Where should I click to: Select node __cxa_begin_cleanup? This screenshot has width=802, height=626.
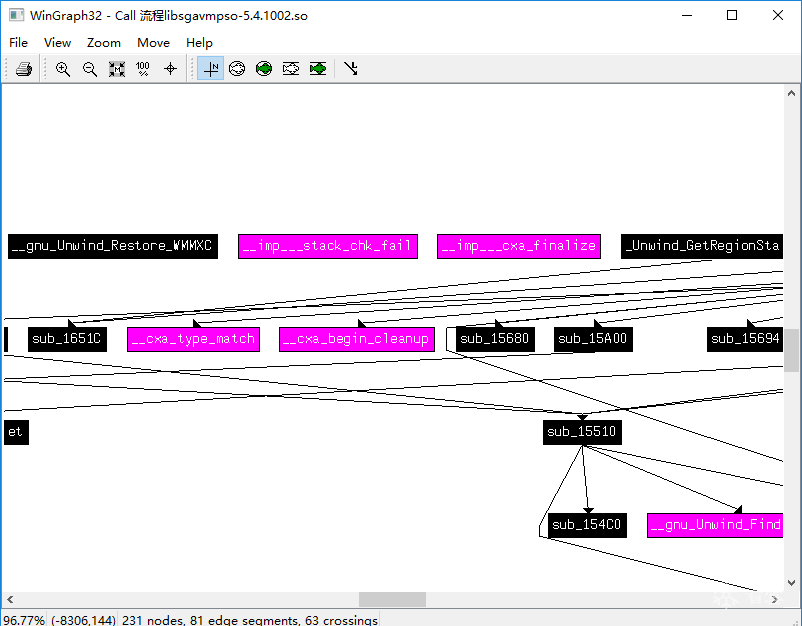tap(357, 339)
